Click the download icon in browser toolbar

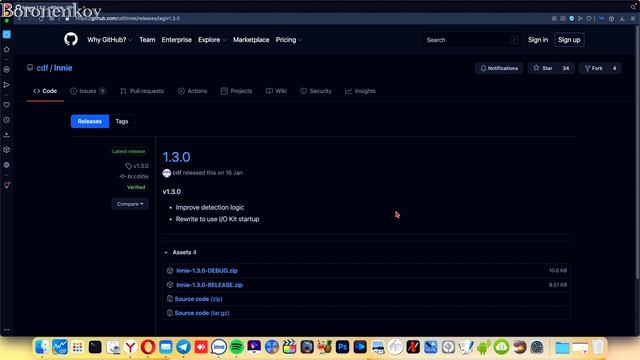click(622, 18)
